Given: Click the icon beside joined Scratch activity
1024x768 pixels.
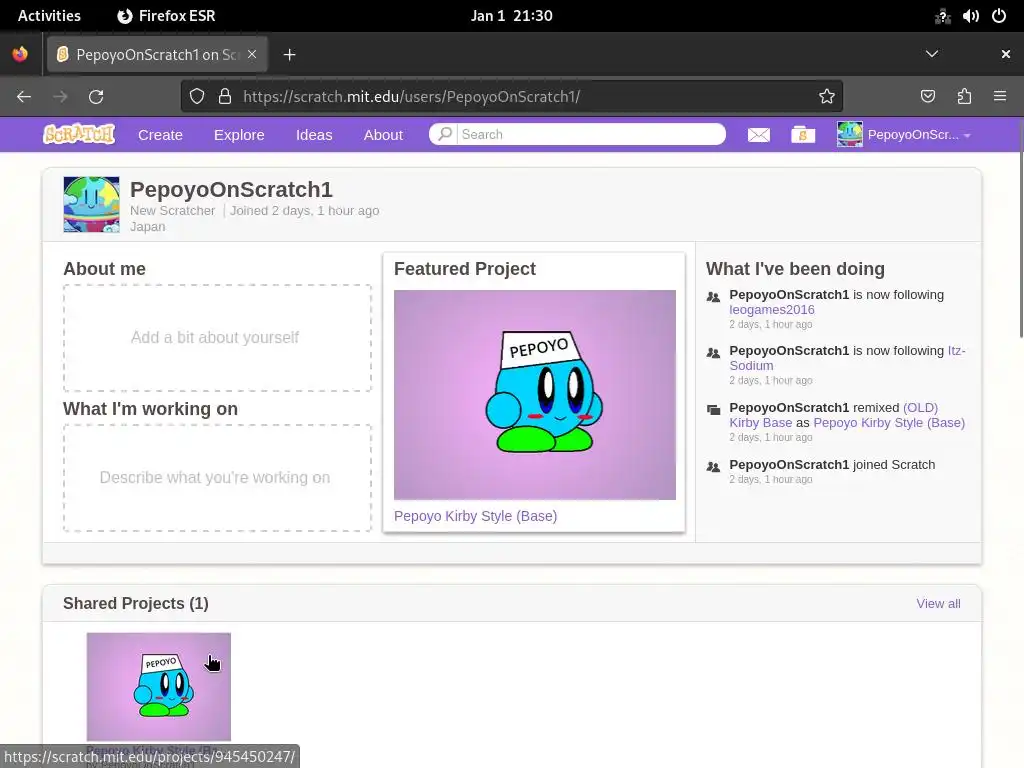Looking at the screenshot, I should coord(713,467).
